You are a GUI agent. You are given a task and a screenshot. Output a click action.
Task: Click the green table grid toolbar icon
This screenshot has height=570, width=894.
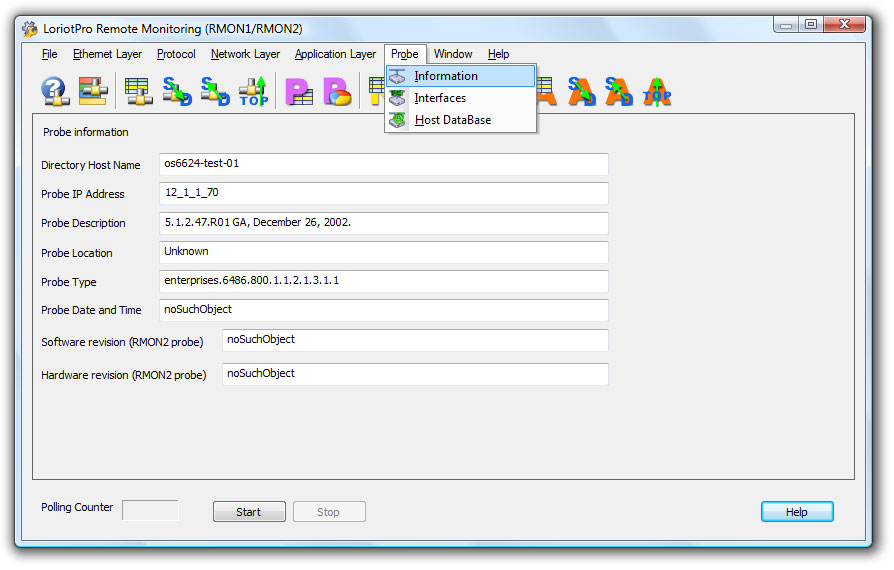point(138,92)
